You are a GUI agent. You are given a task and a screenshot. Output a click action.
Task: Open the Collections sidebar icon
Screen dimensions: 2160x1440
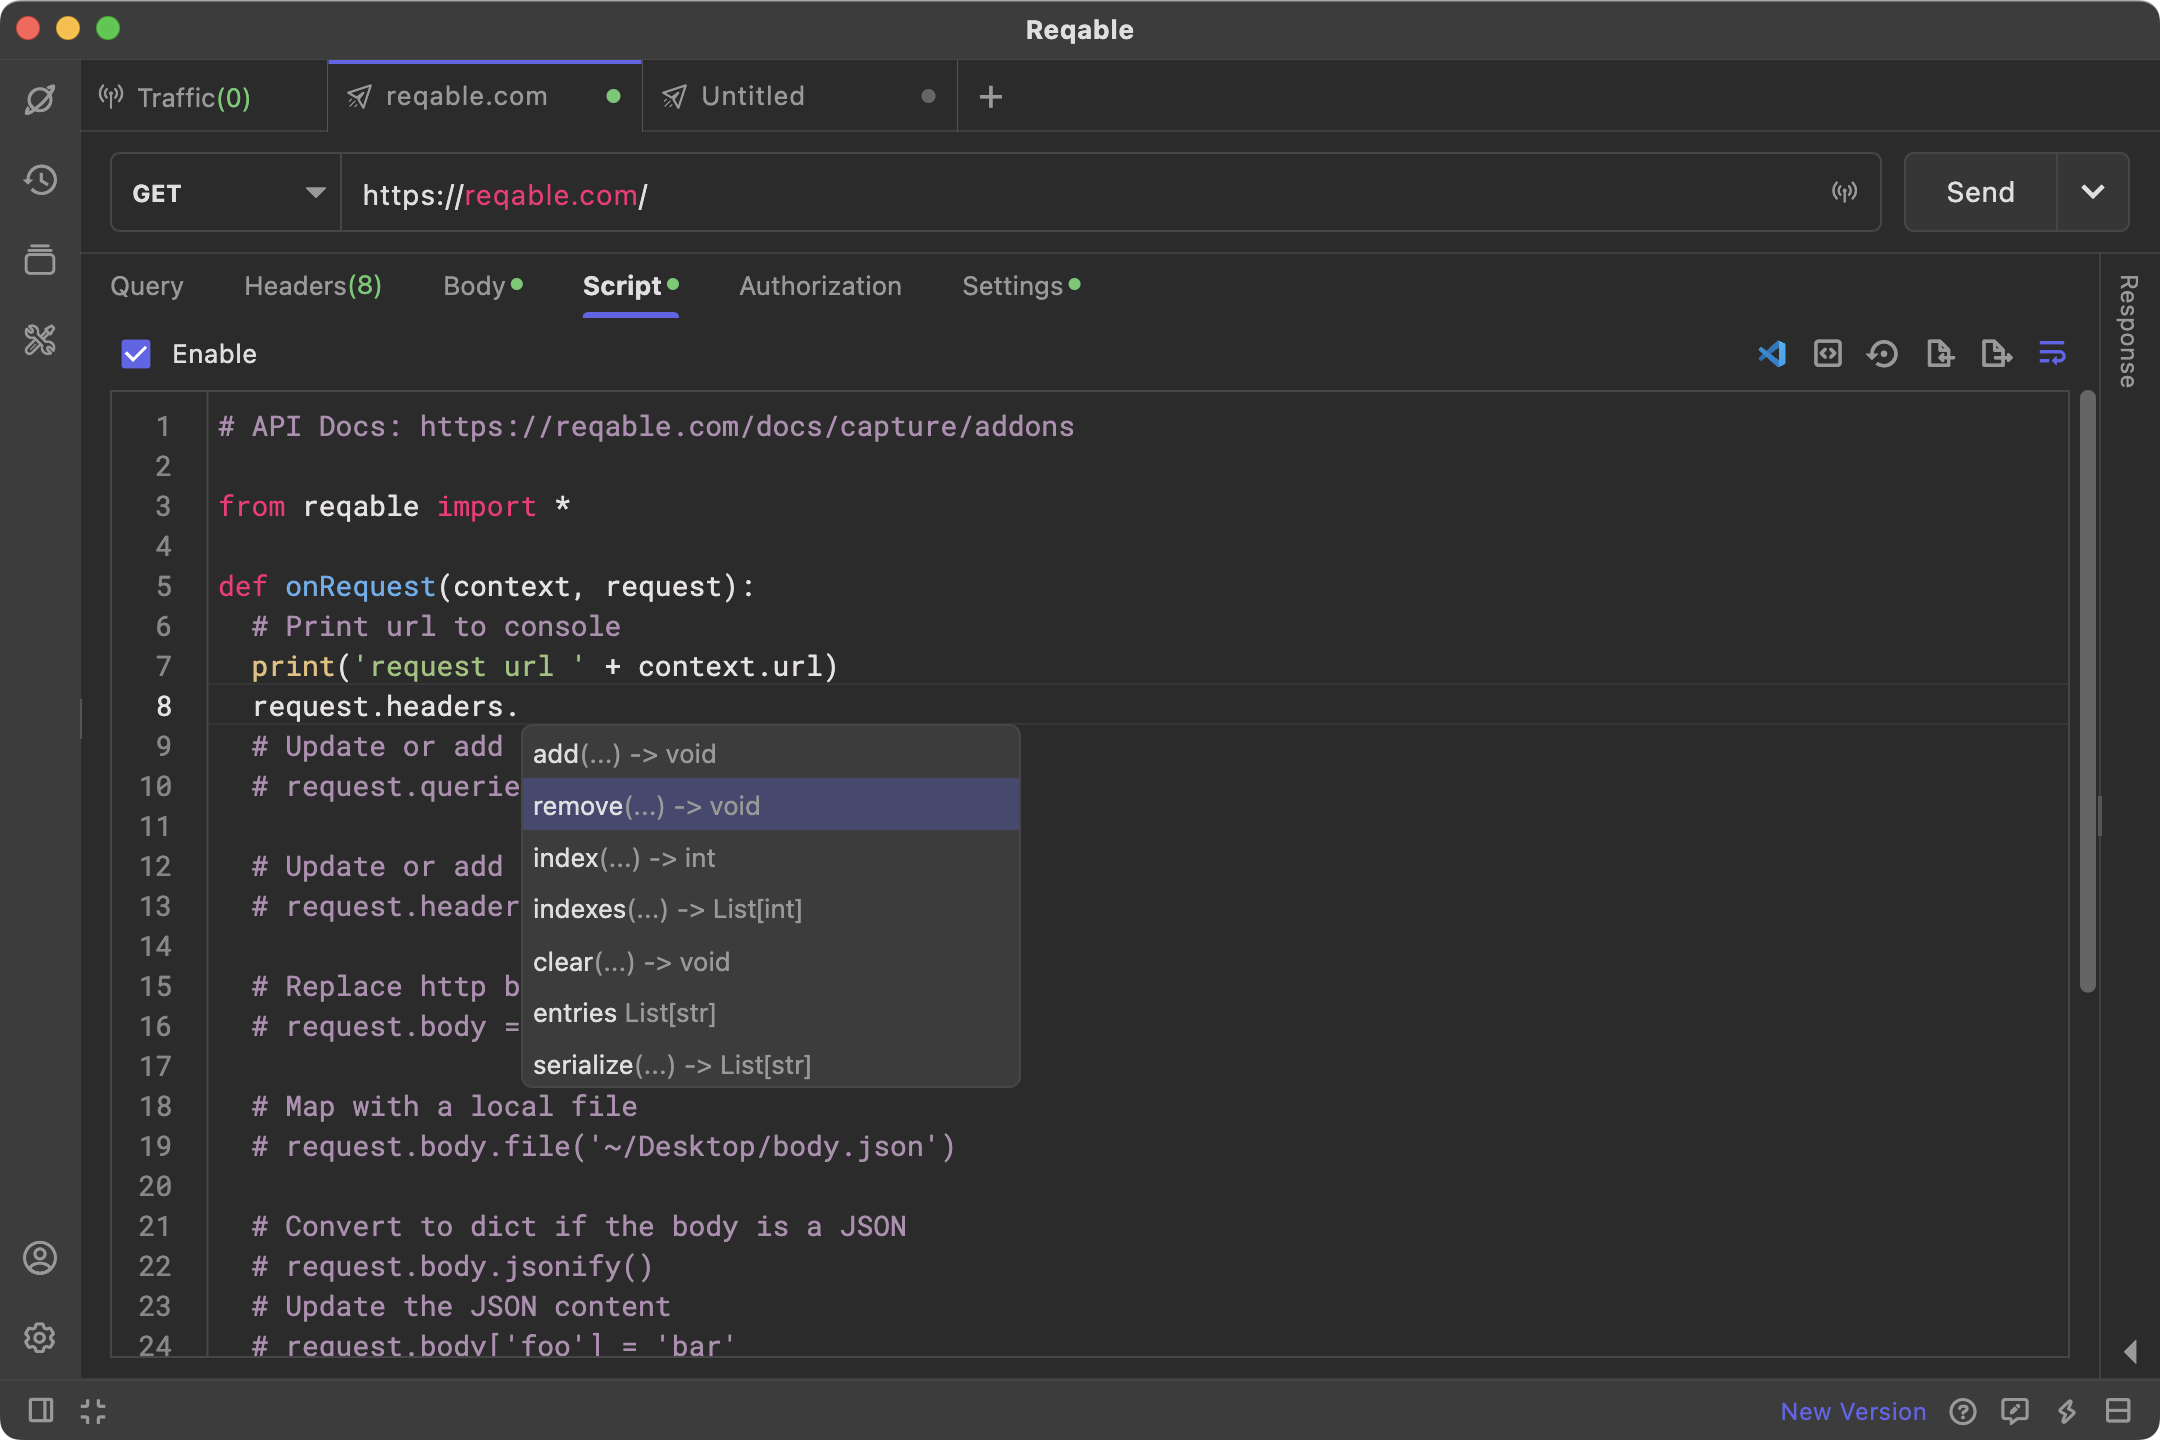coord(40,260)
